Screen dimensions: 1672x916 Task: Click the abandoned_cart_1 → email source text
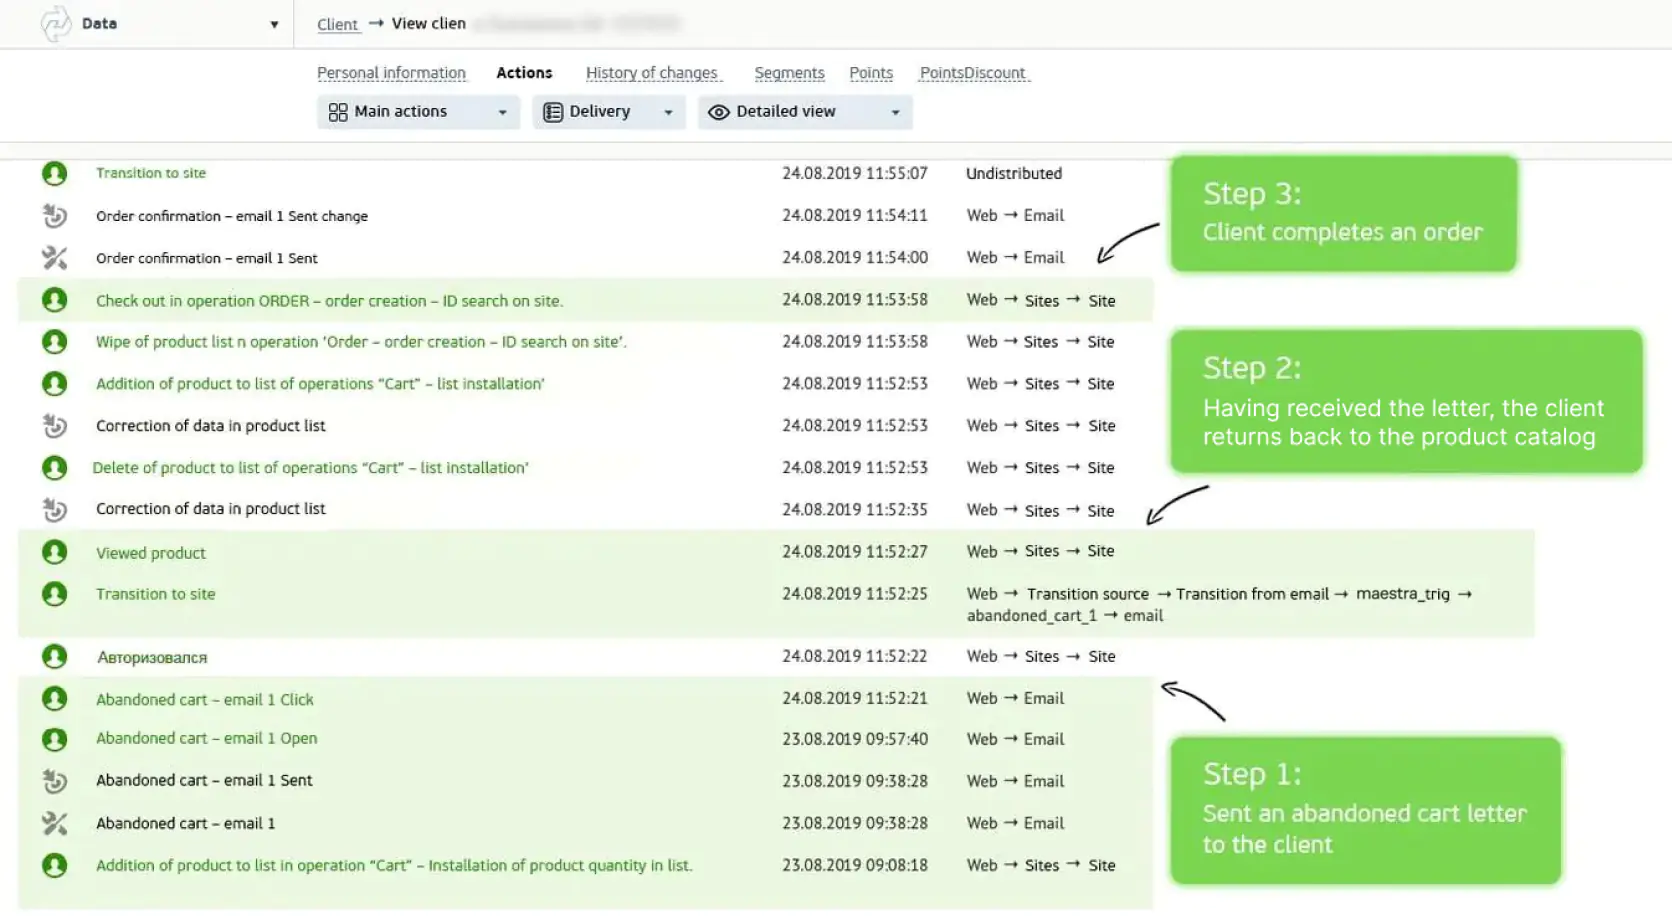[1065, 616]
